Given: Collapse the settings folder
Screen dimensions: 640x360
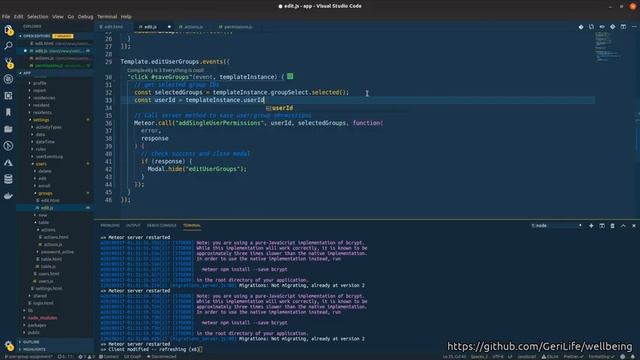Looking at the screenshot, I should pos(40,120).
